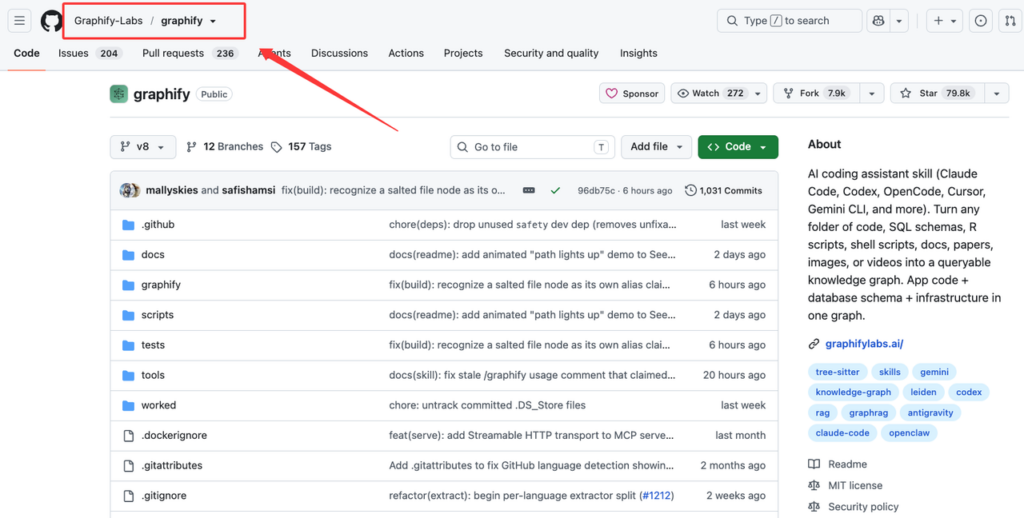Select the claude-code topic tag
The image size is (1024, 518).
click(842, 432)
